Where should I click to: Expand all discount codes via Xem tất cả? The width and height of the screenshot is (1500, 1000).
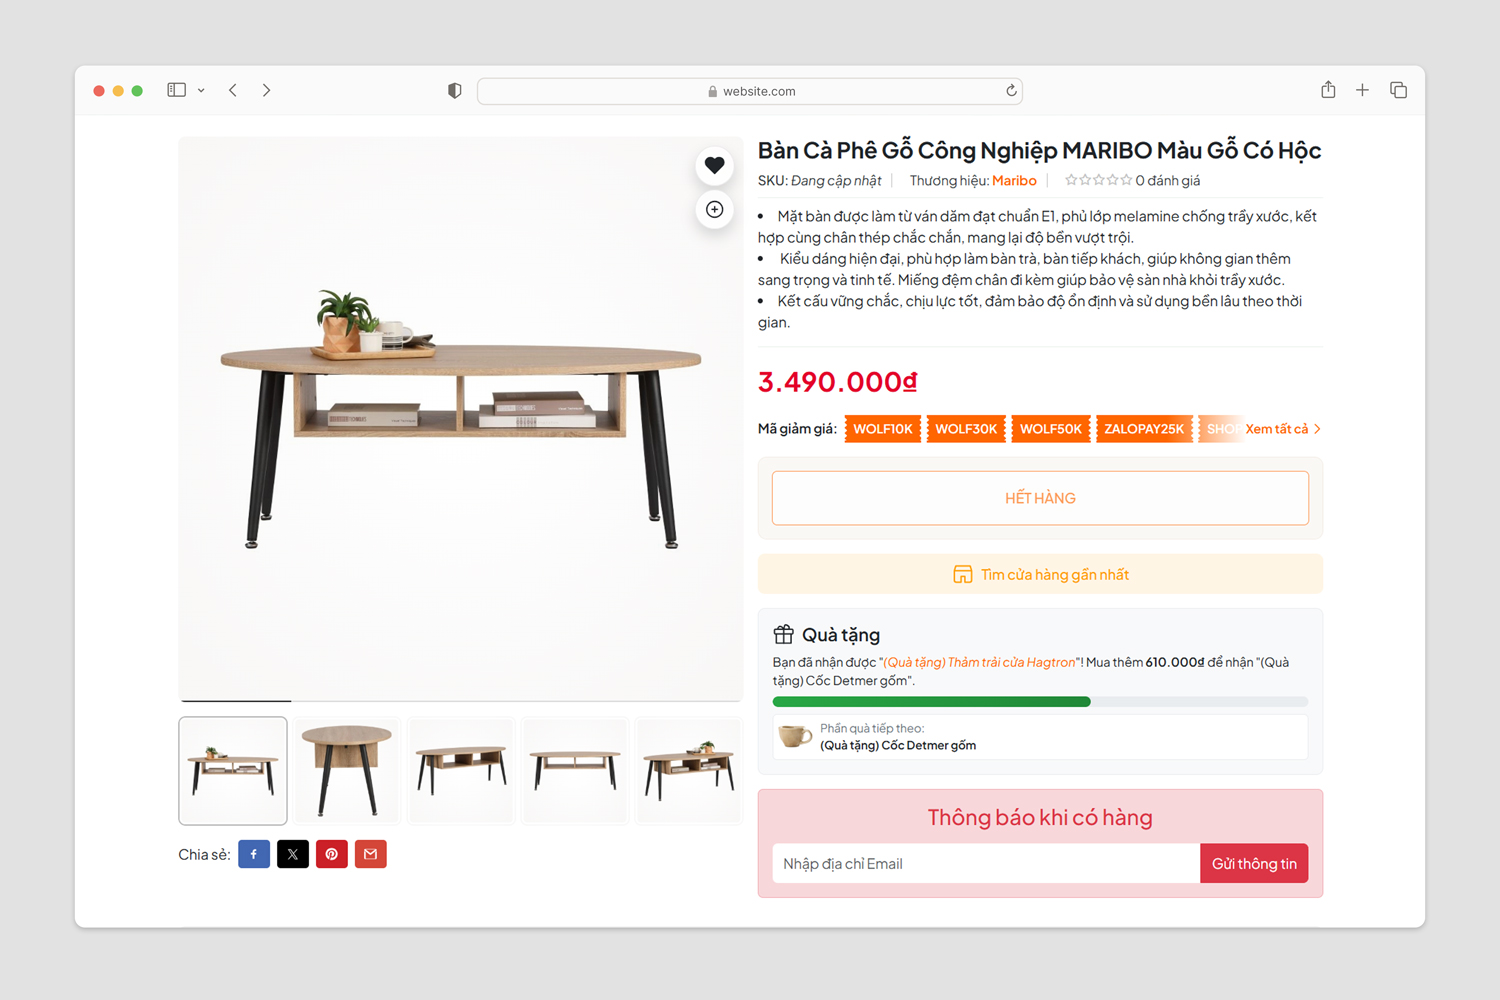point(1283,429)
